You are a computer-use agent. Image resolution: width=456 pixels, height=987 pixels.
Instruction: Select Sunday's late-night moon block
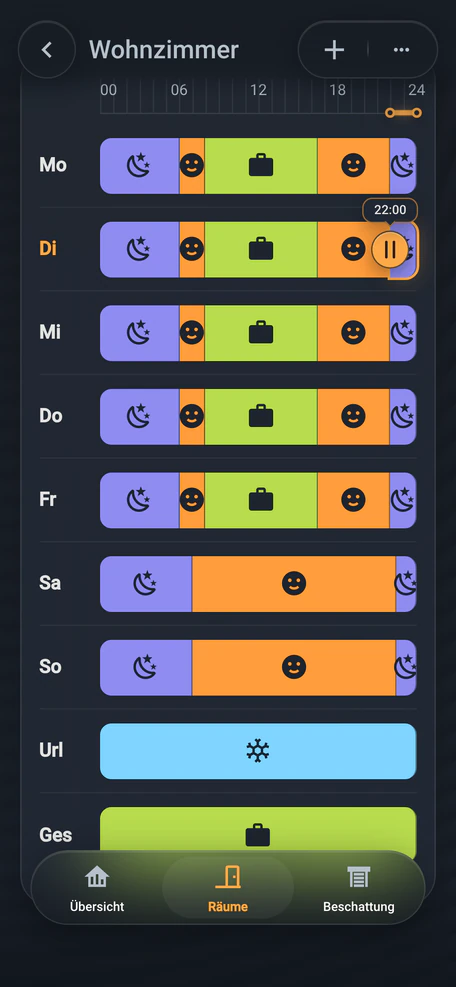tap(406, 667)
